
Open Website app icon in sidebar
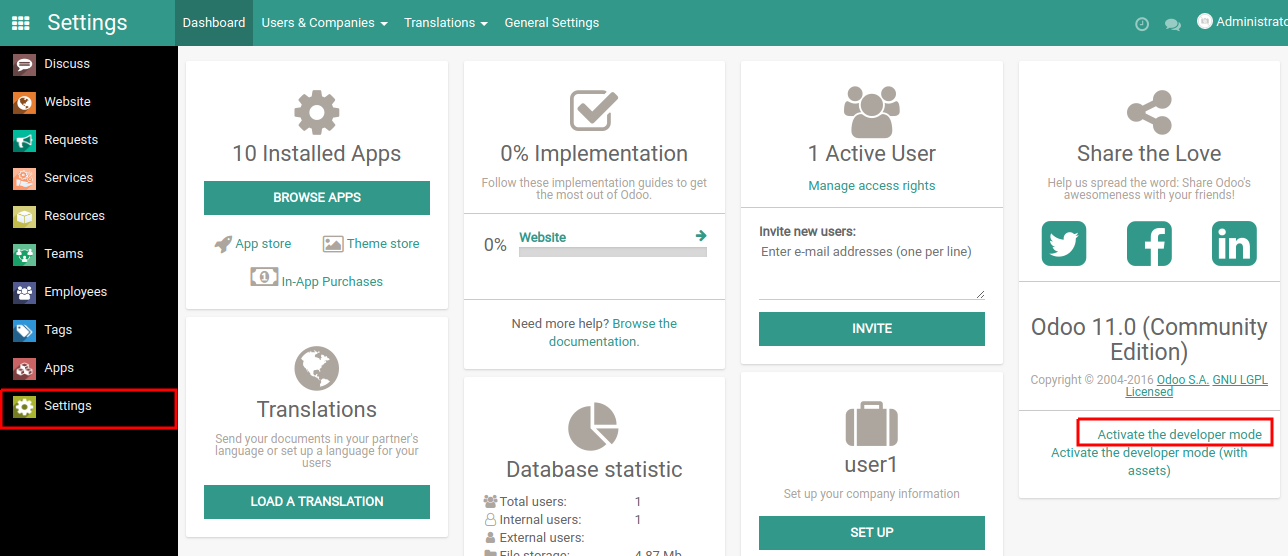25,102
